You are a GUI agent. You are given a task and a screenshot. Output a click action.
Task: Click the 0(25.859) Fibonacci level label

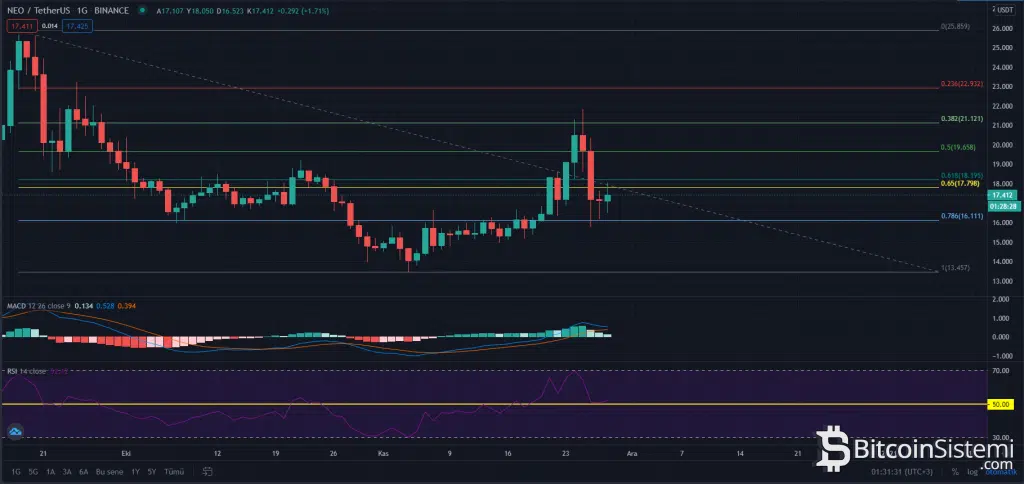tap(954, 26)
